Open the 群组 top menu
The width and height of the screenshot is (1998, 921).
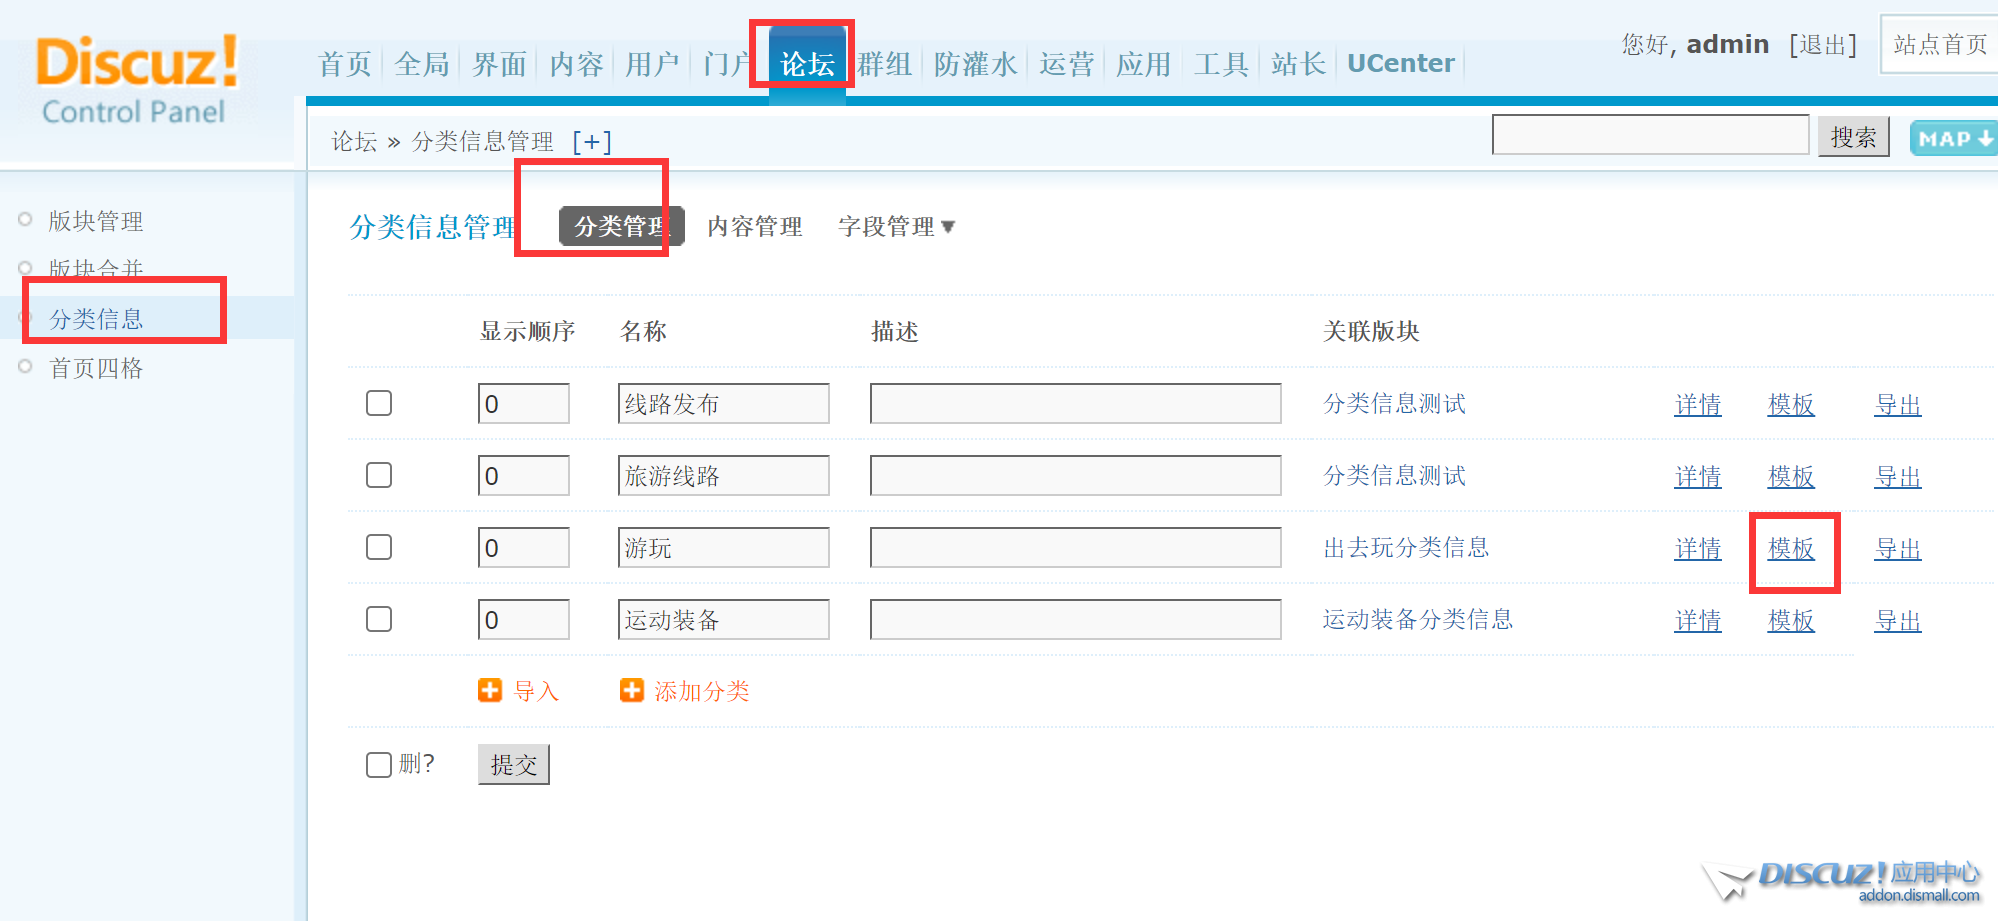point(885,64)
